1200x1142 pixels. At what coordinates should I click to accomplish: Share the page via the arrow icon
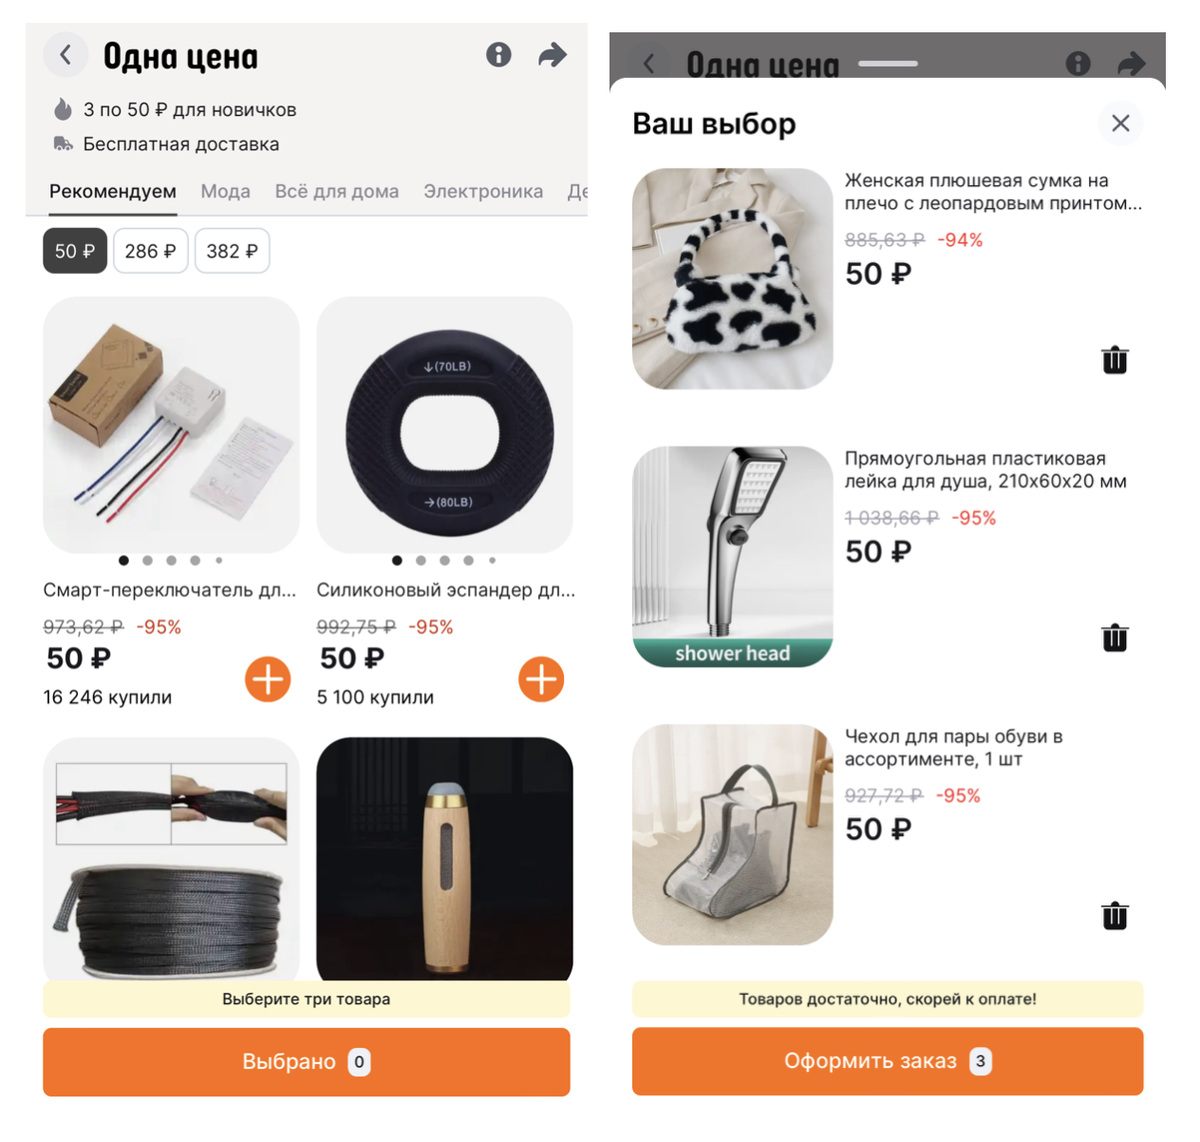(552, 55)
